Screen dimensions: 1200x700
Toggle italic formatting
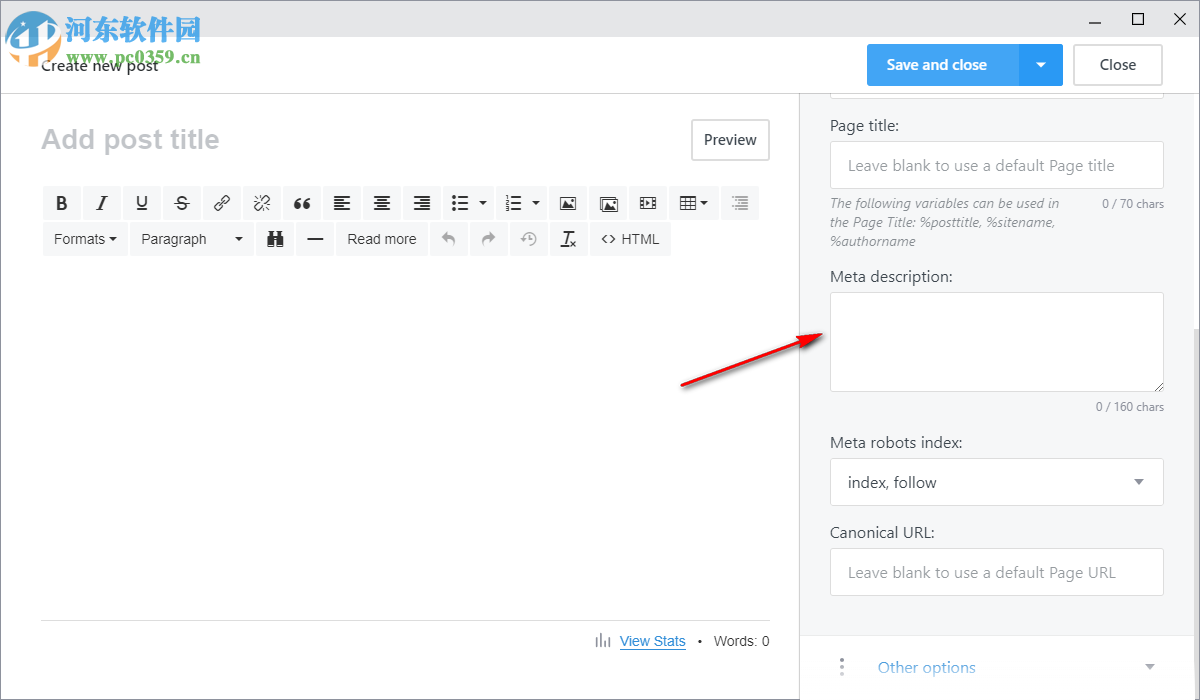102,203
